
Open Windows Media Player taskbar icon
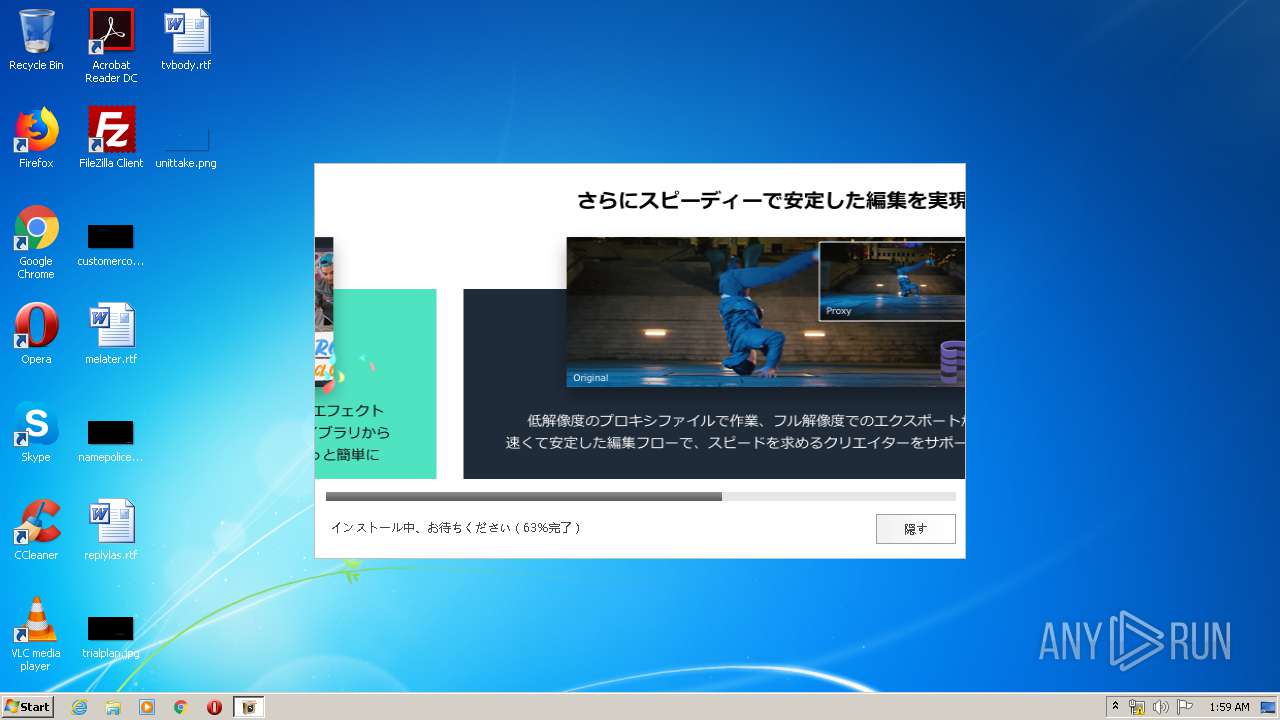[x=147, y=707]
